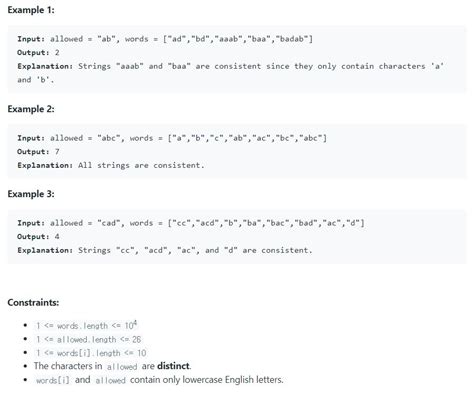
Task: Click the bold word "distinct"
Action: pyautogui.click(x=173, y=366)
